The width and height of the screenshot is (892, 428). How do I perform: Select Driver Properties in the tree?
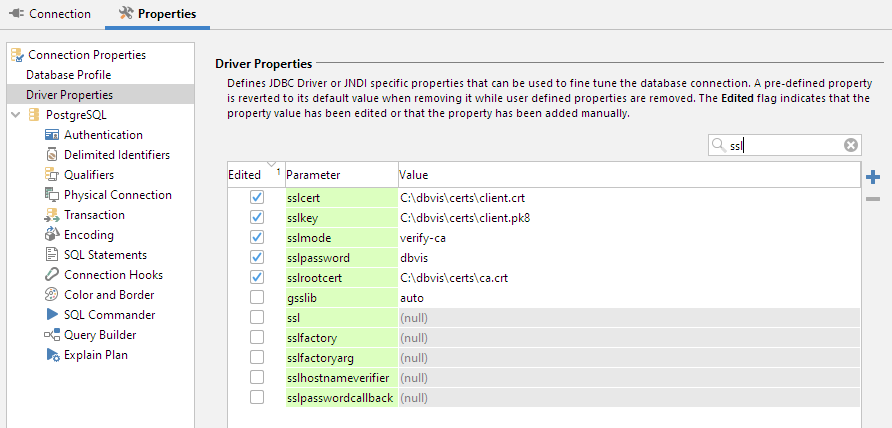coord(69,95)
